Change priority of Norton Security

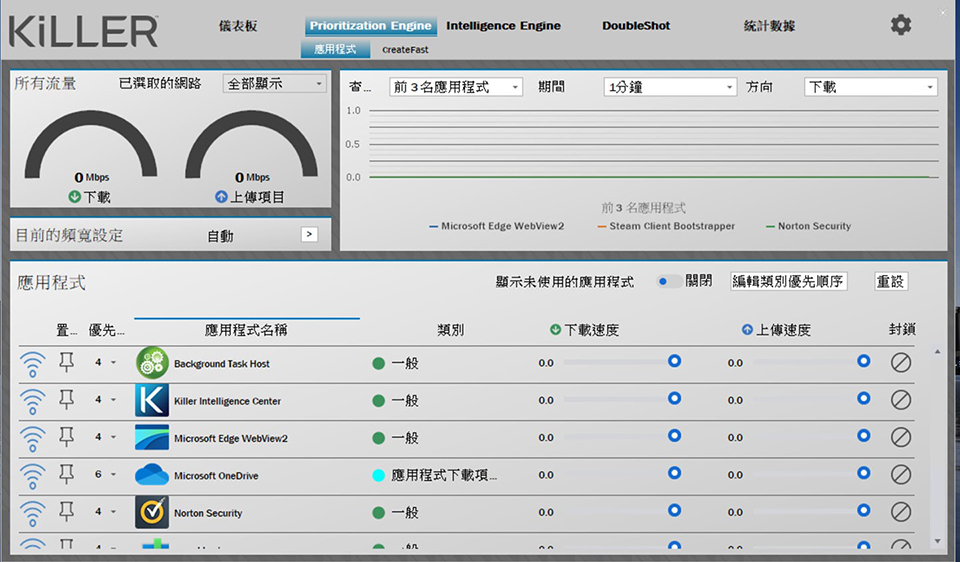(105, 512)
